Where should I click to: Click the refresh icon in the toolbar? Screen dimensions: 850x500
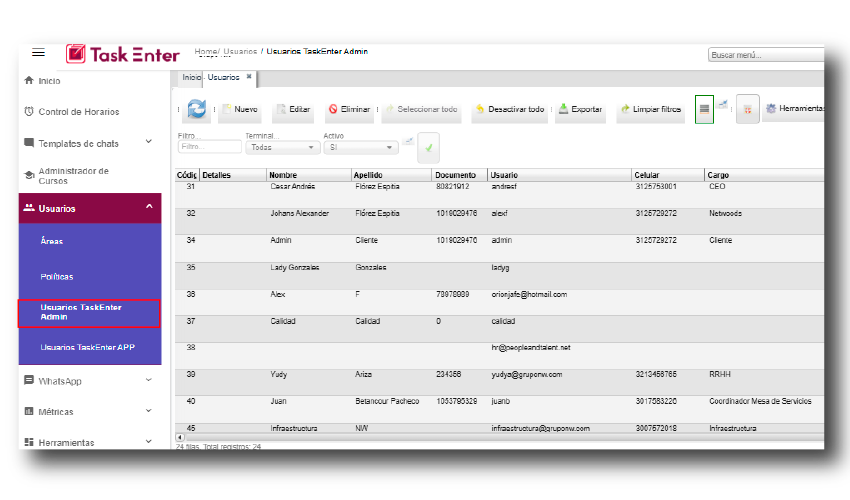click(197, 109)
